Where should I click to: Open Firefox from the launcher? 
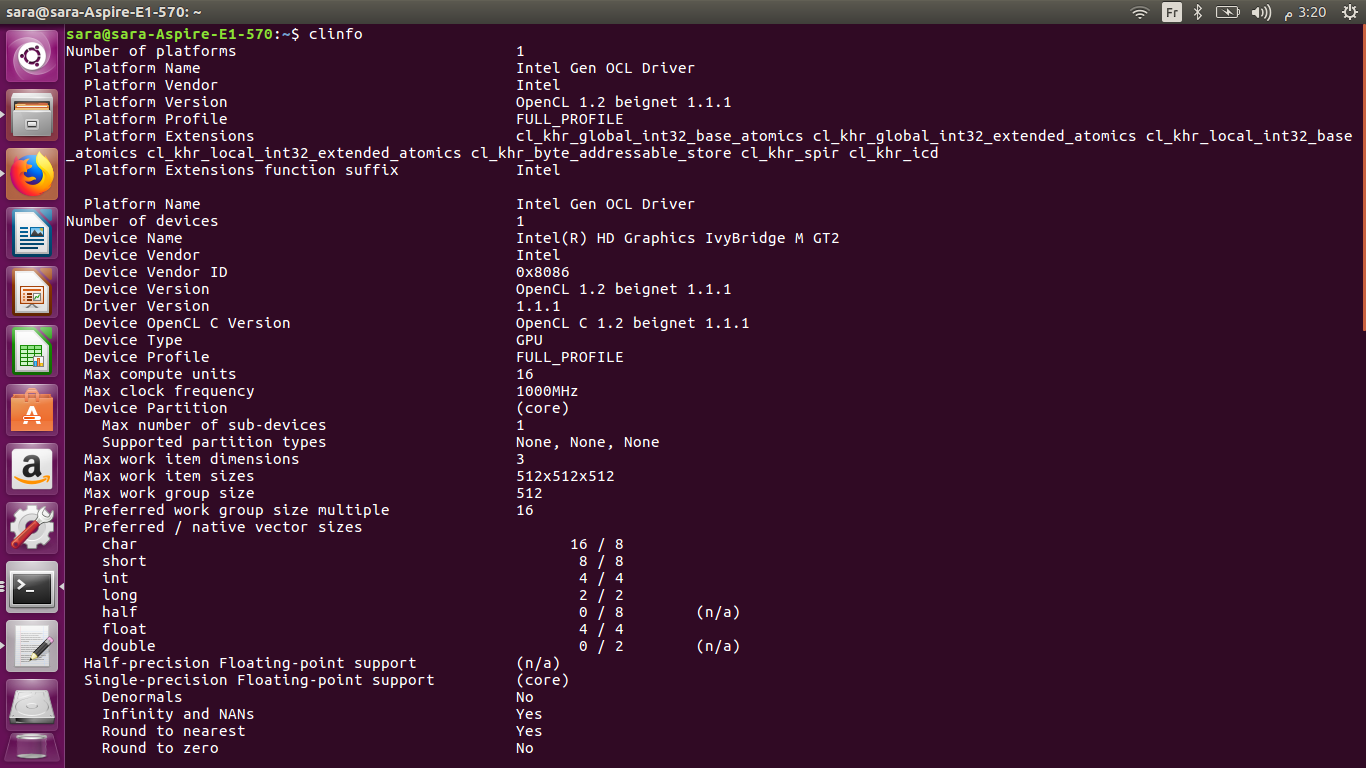click(x=32, y=173)
